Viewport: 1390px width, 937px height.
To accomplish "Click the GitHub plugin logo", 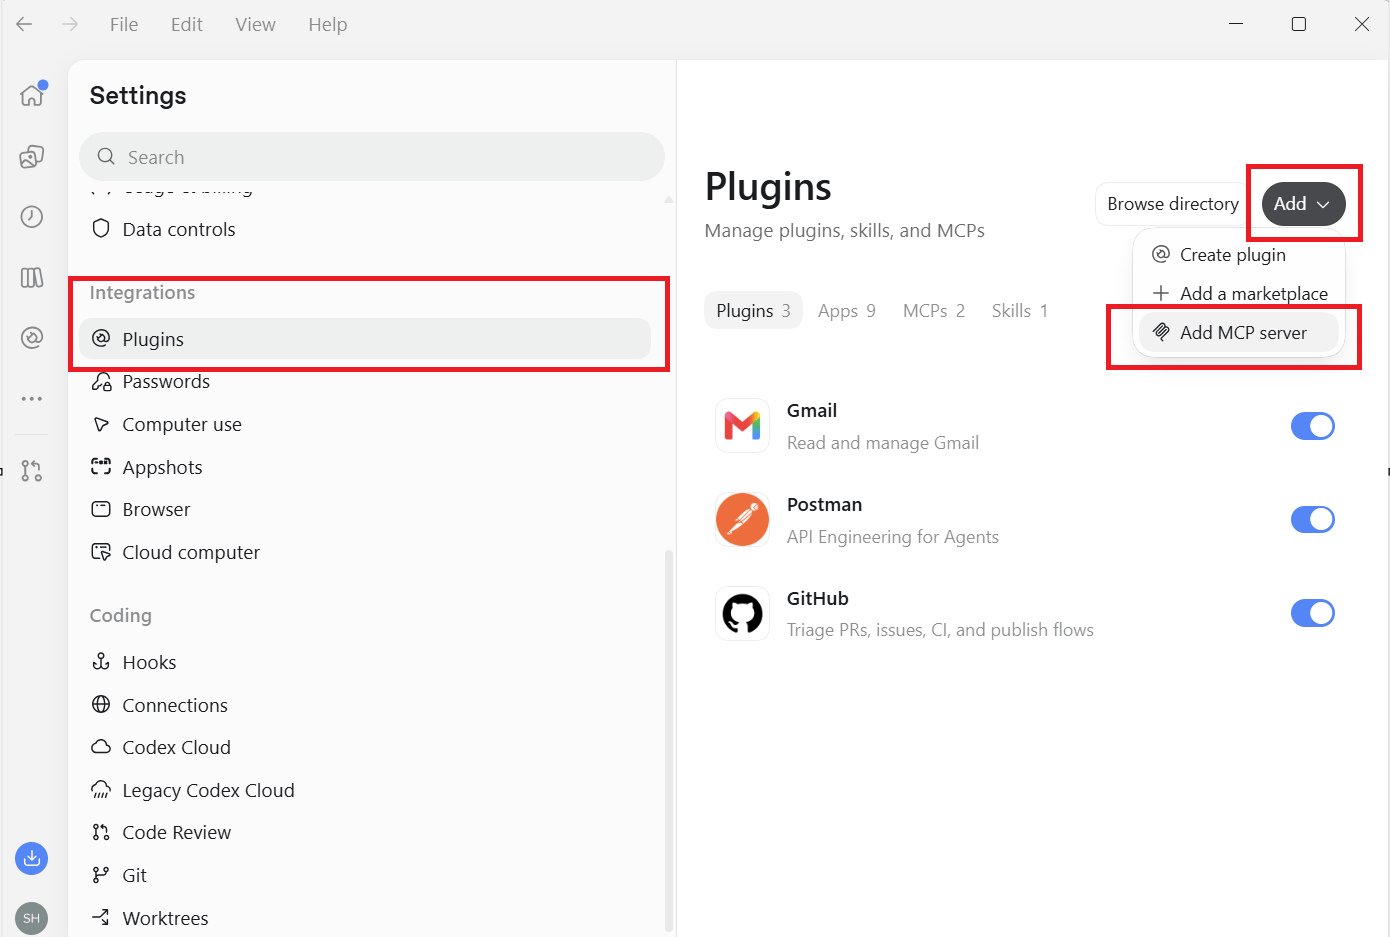I will click(x=742, y=614).
